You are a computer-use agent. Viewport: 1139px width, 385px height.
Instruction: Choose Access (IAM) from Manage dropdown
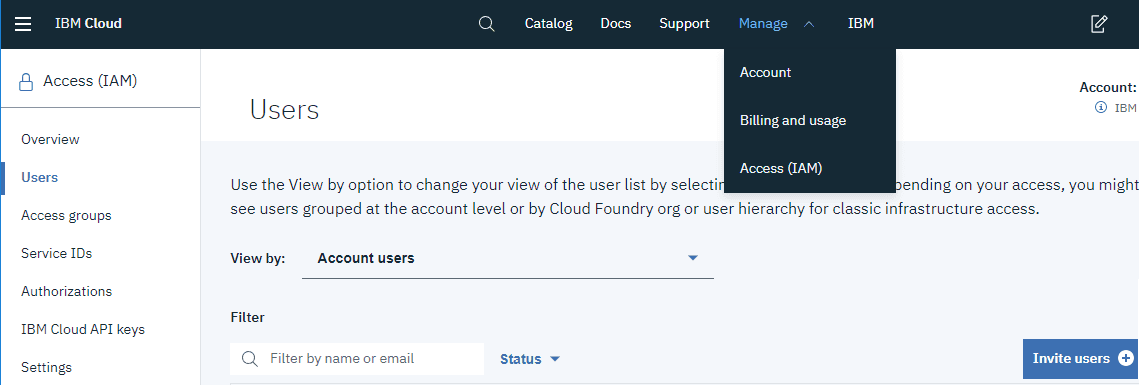(x=810, y=169)
